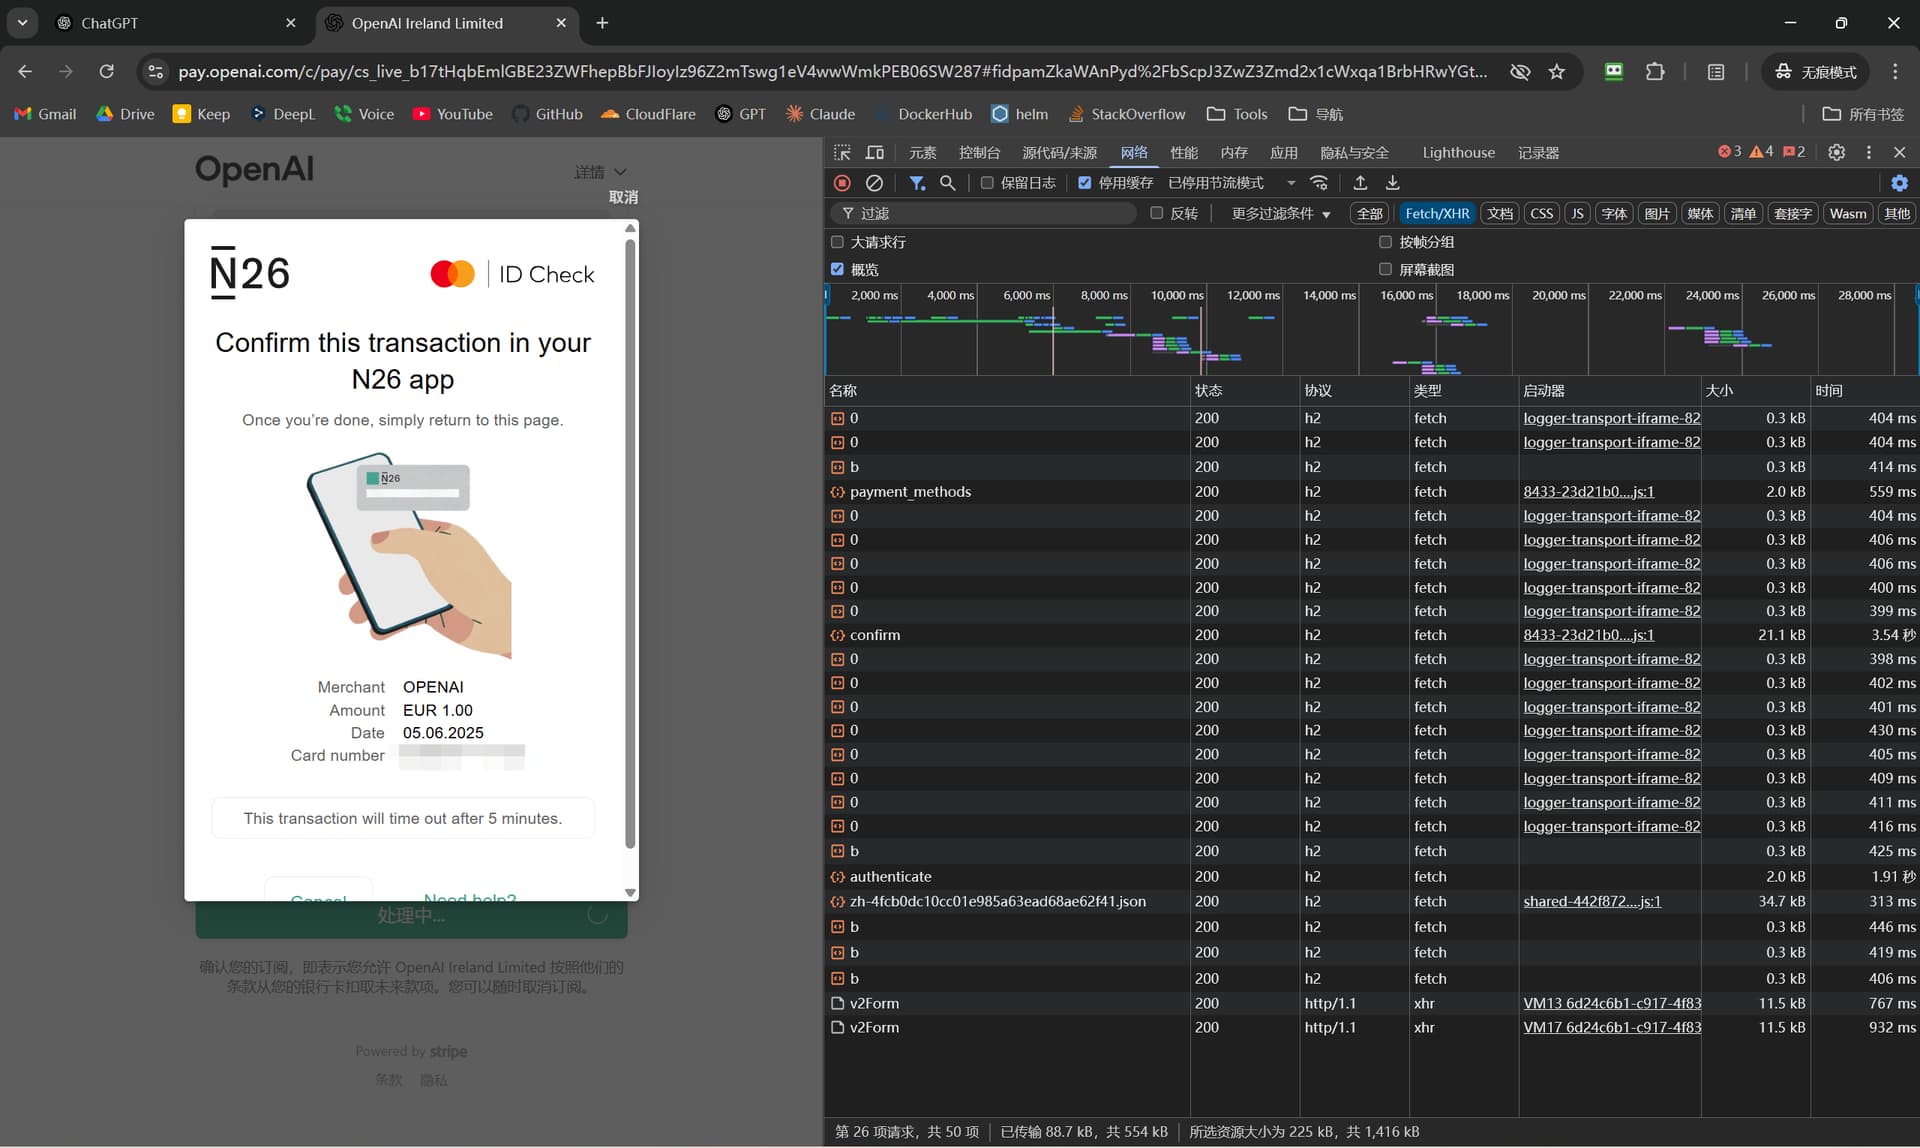
Task: Click the yellow warning count badge
Action: [1762, 152]
